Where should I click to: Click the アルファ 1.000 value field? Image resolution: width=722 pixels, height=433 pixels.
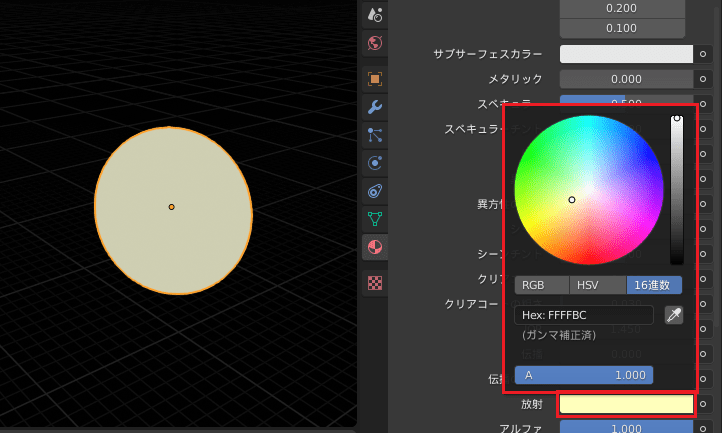[626, 427]
